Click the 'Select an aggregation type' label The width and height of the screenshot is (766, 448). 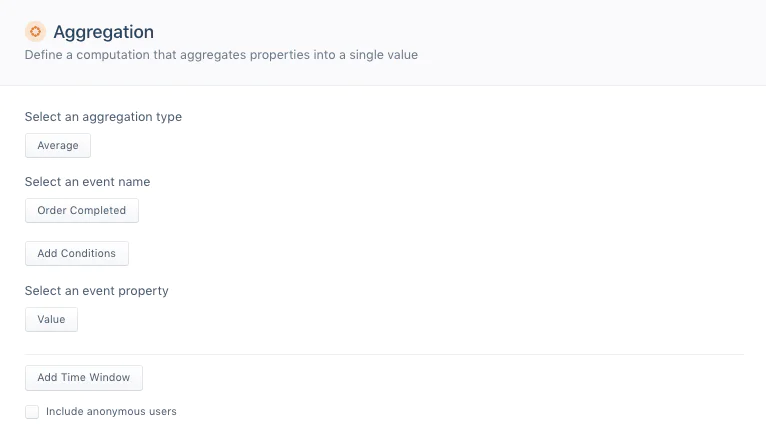(x=103, y=117)
